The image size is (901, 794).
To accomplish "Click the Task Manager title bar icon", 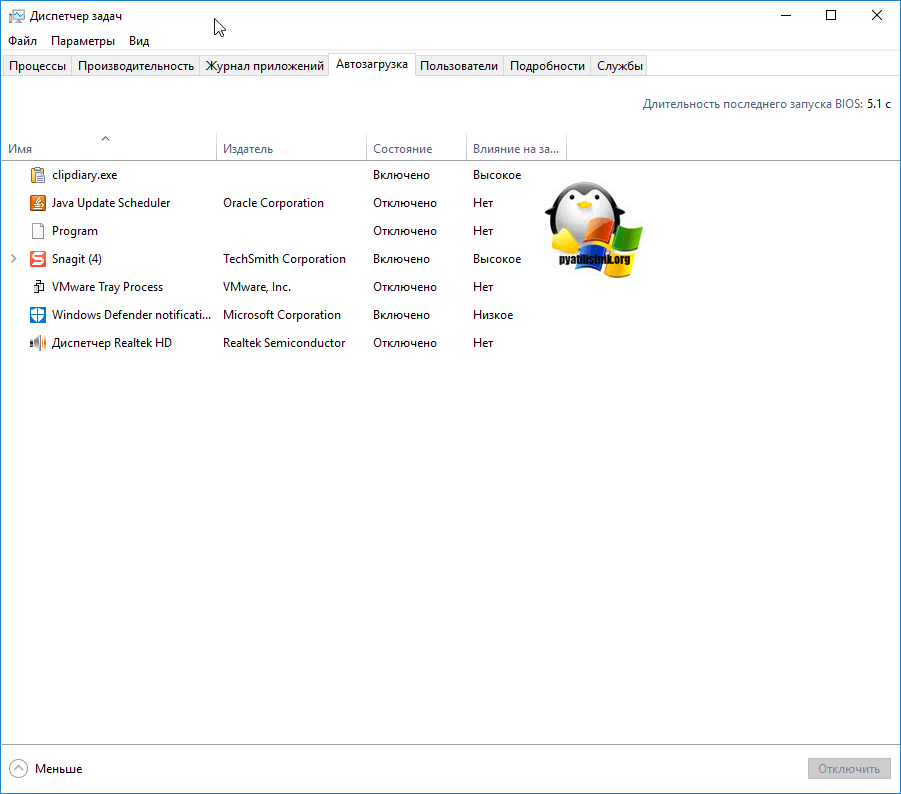I will pos(16,16).
